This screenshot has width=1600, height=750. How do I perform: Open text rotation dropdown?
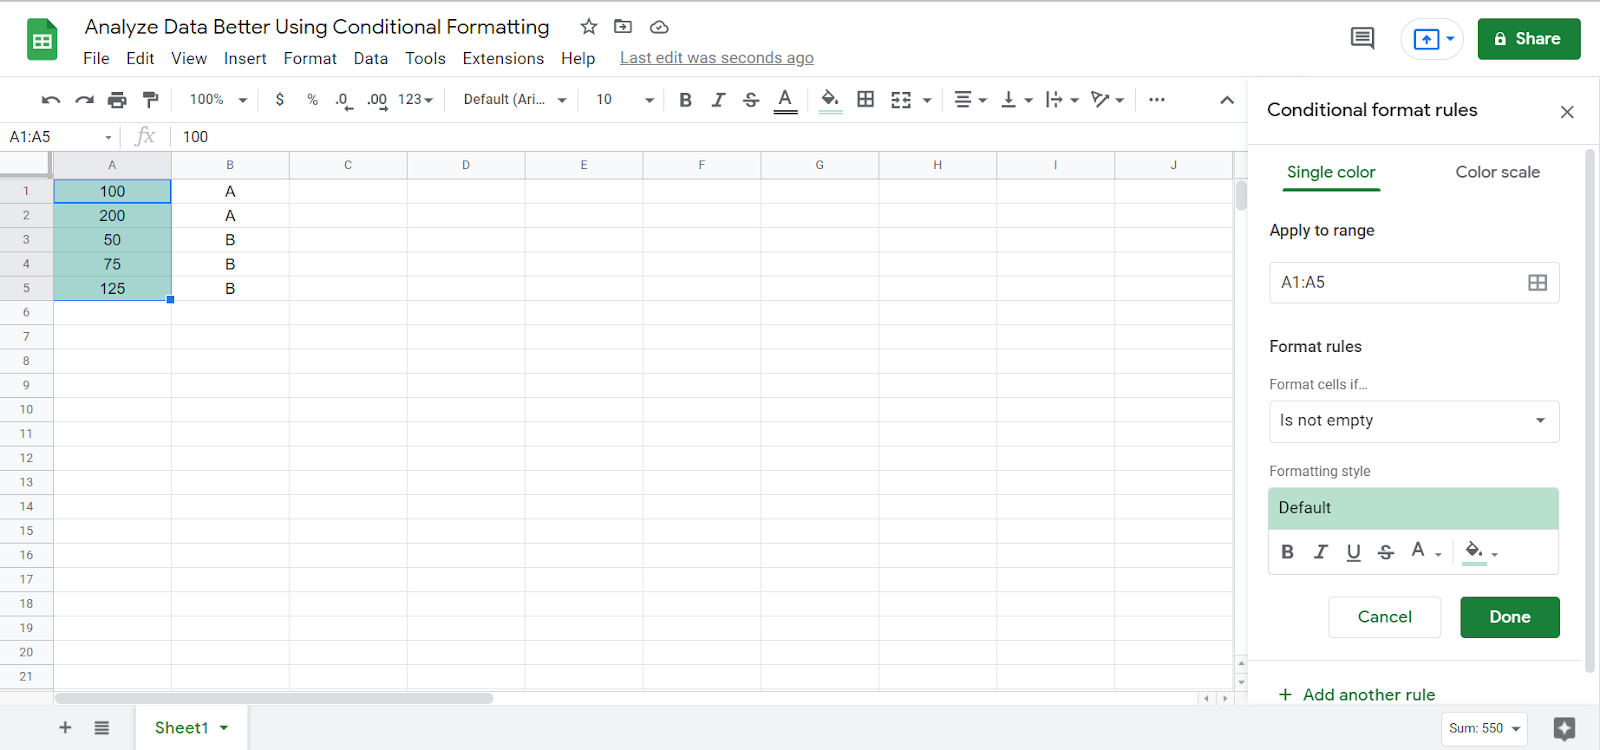[x=1108, y=100]
